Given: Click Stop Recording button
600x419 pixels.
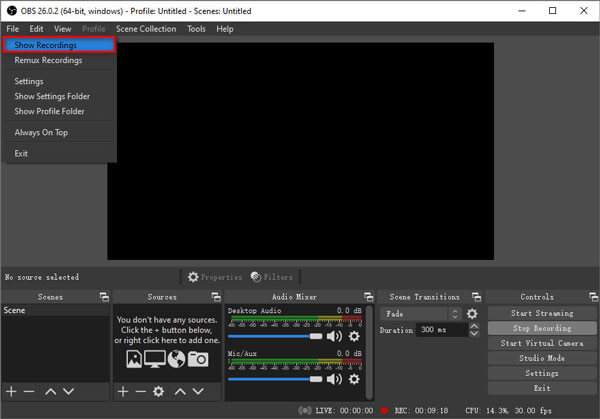Looking at the screenshot, I should (x=542, y=328).
